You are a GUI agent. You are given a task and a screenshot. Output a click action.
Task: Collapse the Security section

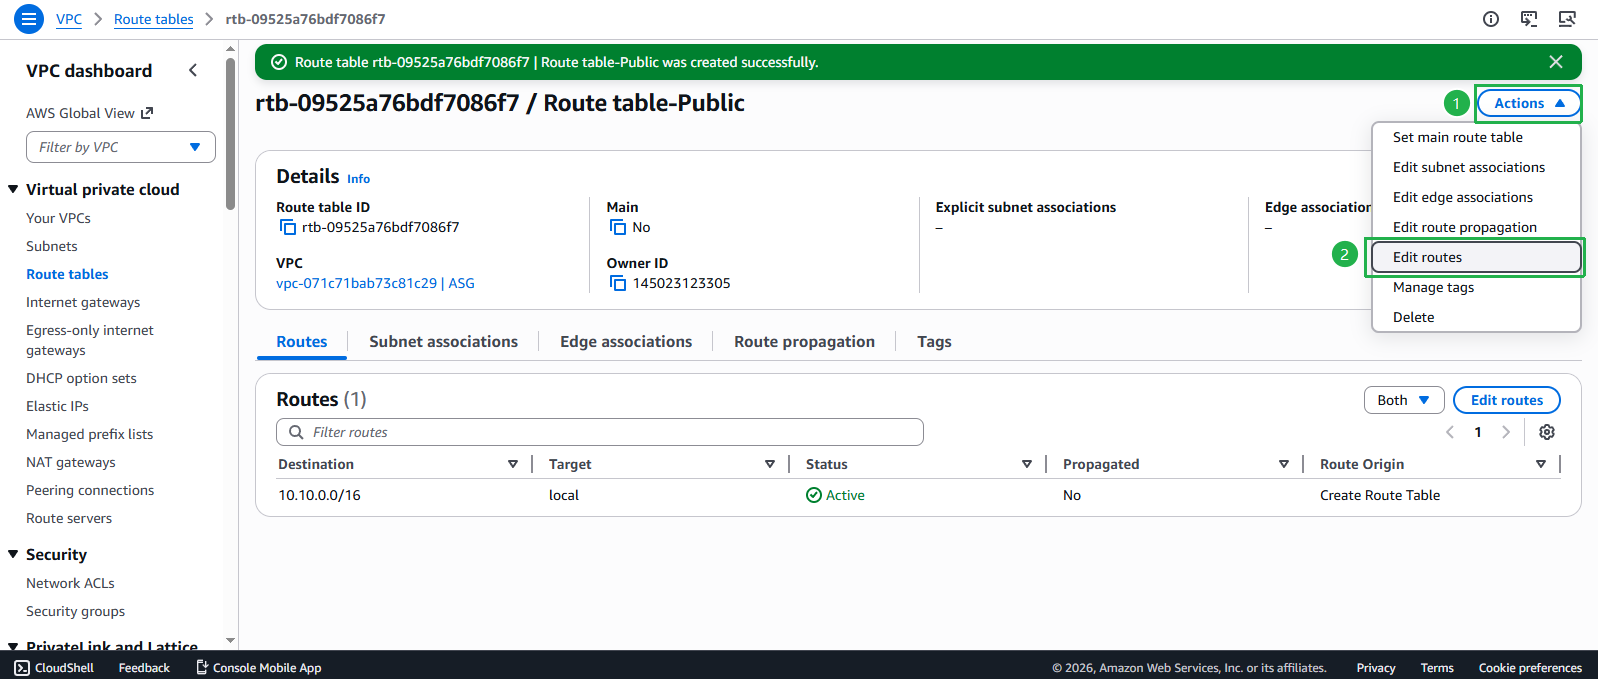point(13,554)
